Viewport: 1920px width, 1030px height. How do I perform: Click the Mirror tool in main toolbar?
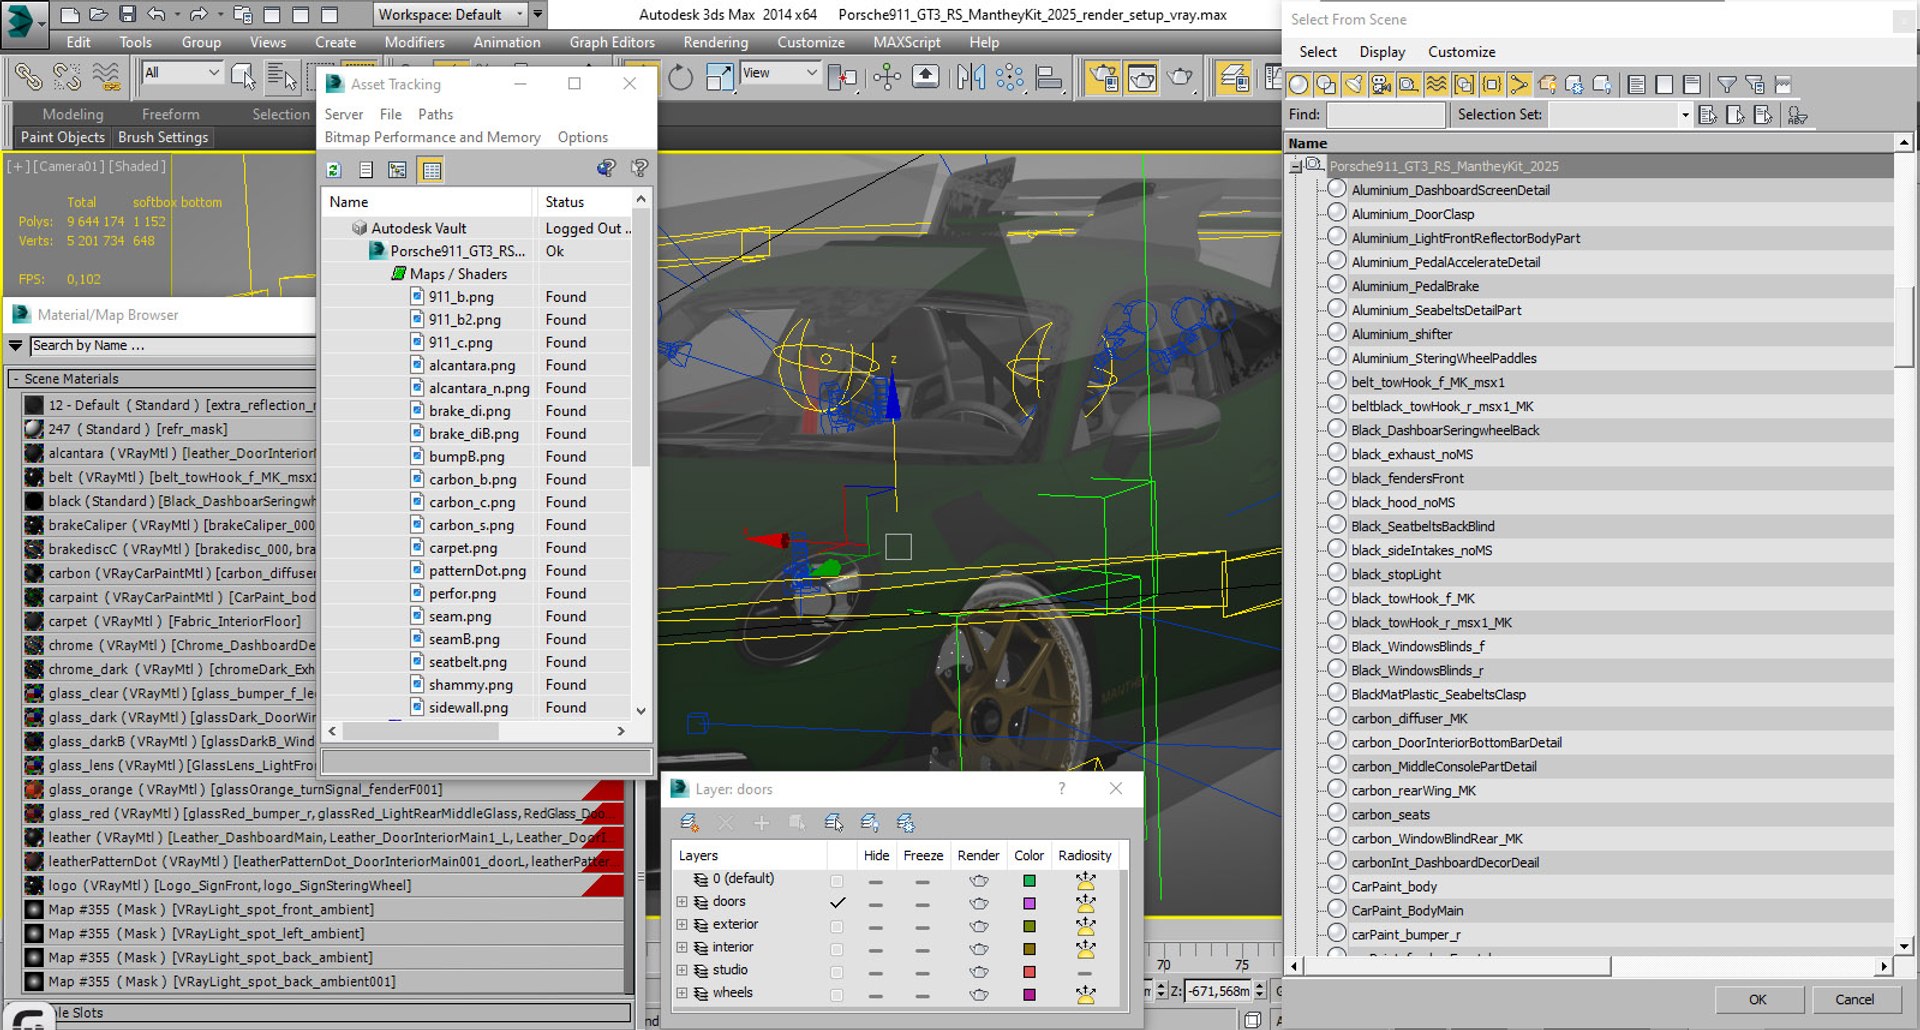pos(969,77)
